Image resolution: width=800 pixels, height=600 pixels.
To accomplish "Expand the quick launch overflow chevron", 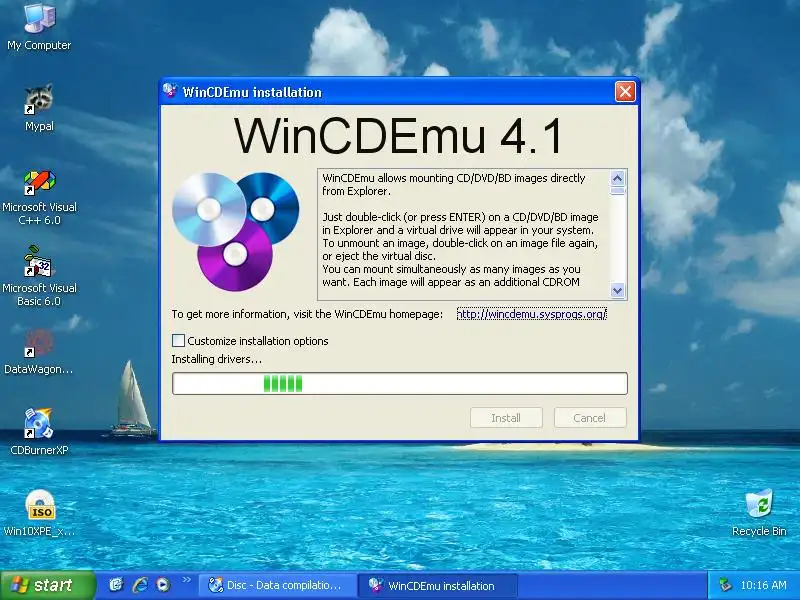I will click(x=186, y=580).
